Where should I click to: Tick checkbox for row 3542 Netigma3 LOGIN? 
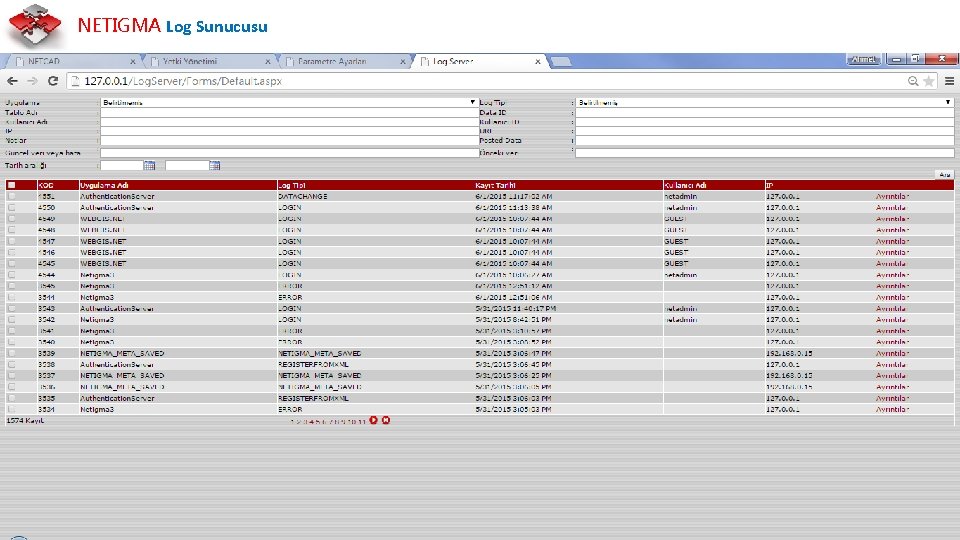(x=12, y=319)
